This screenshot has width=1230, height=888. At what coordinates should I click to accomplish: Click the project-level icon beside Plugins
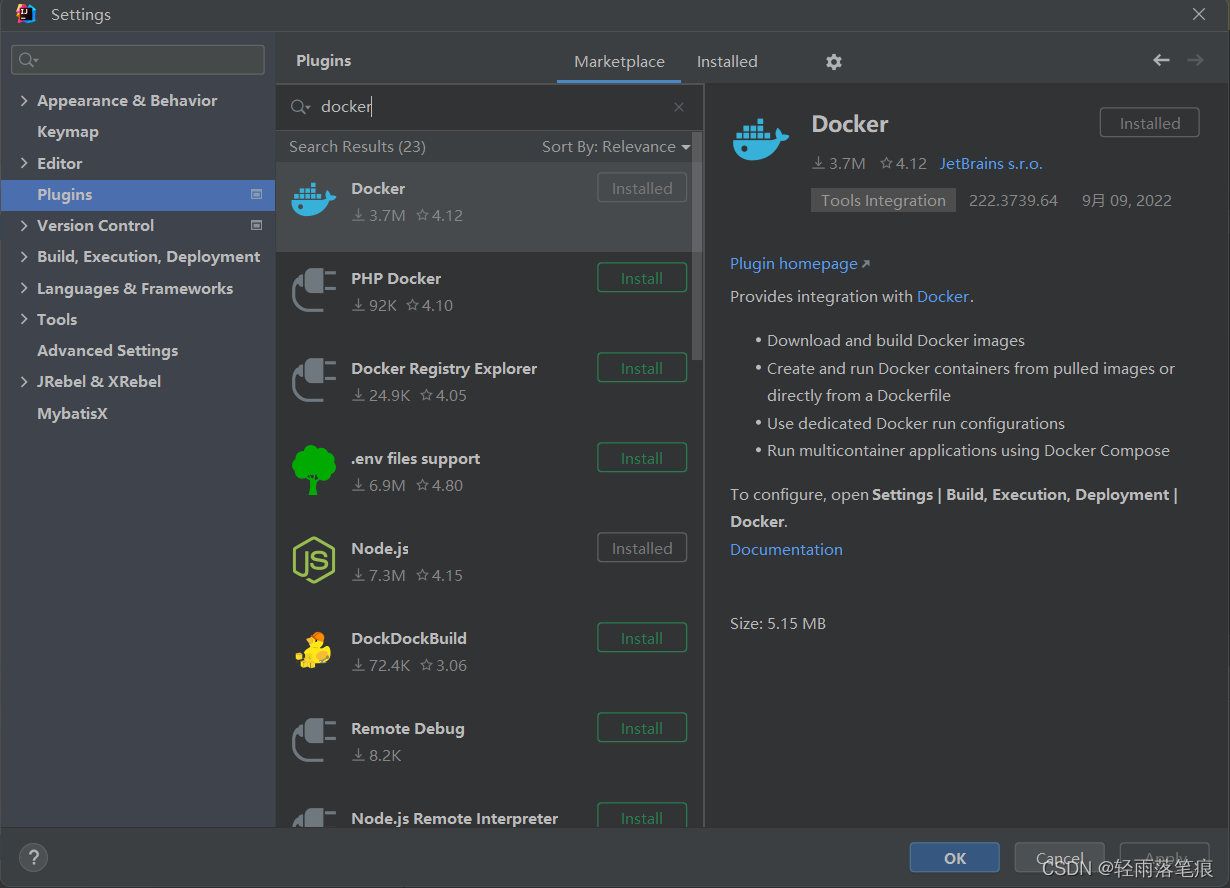coord(256,194)
